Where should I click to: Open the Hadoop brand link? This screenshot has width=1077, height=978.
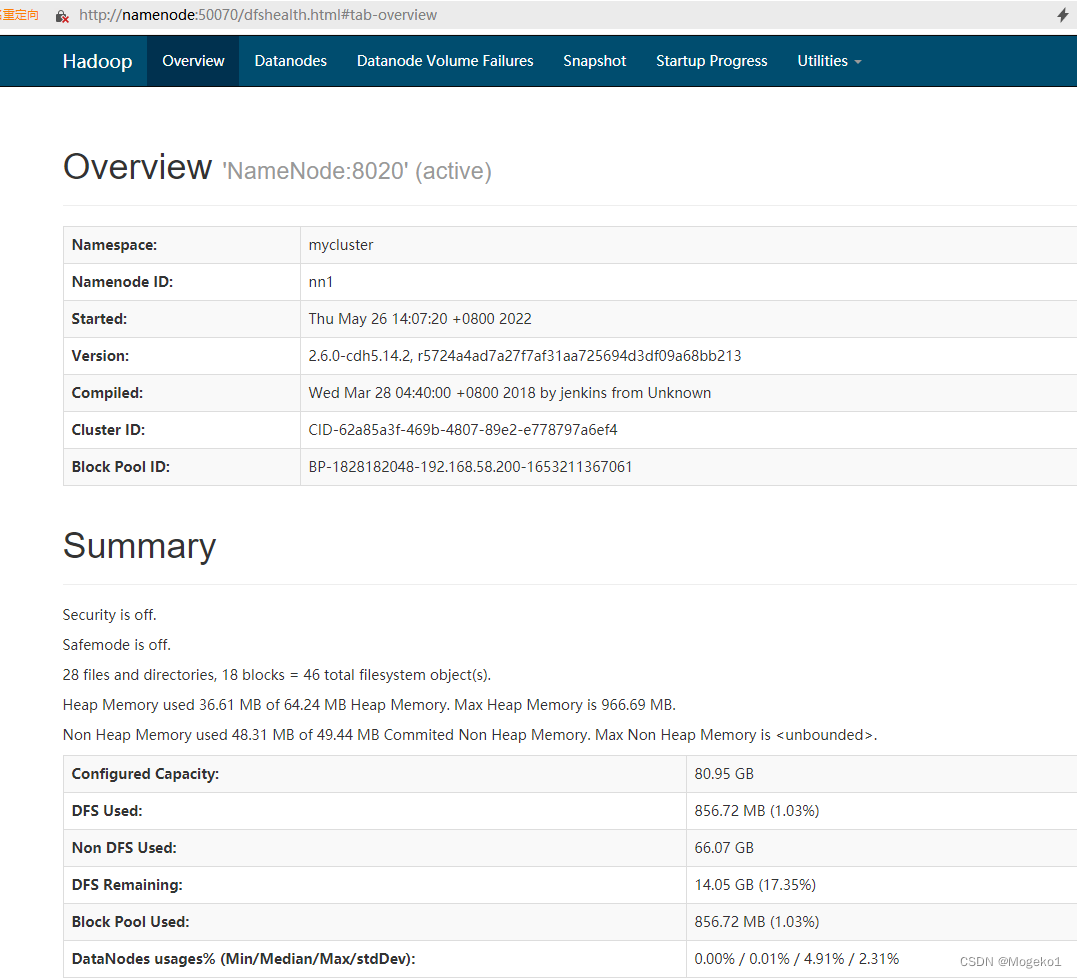point(98,61)
